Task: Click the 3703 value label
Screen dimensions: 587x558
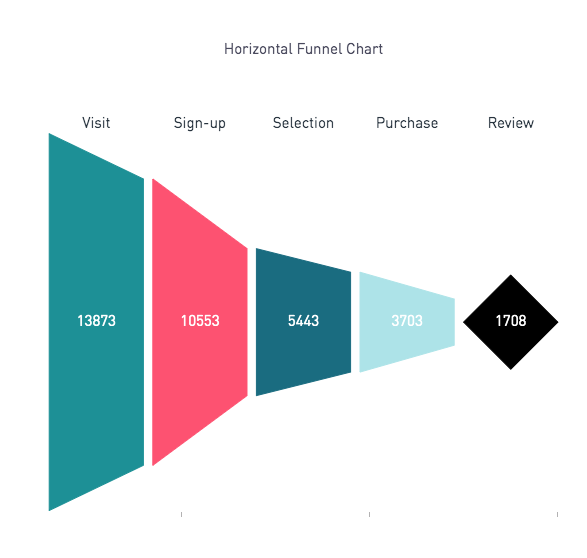Action: 407,321
